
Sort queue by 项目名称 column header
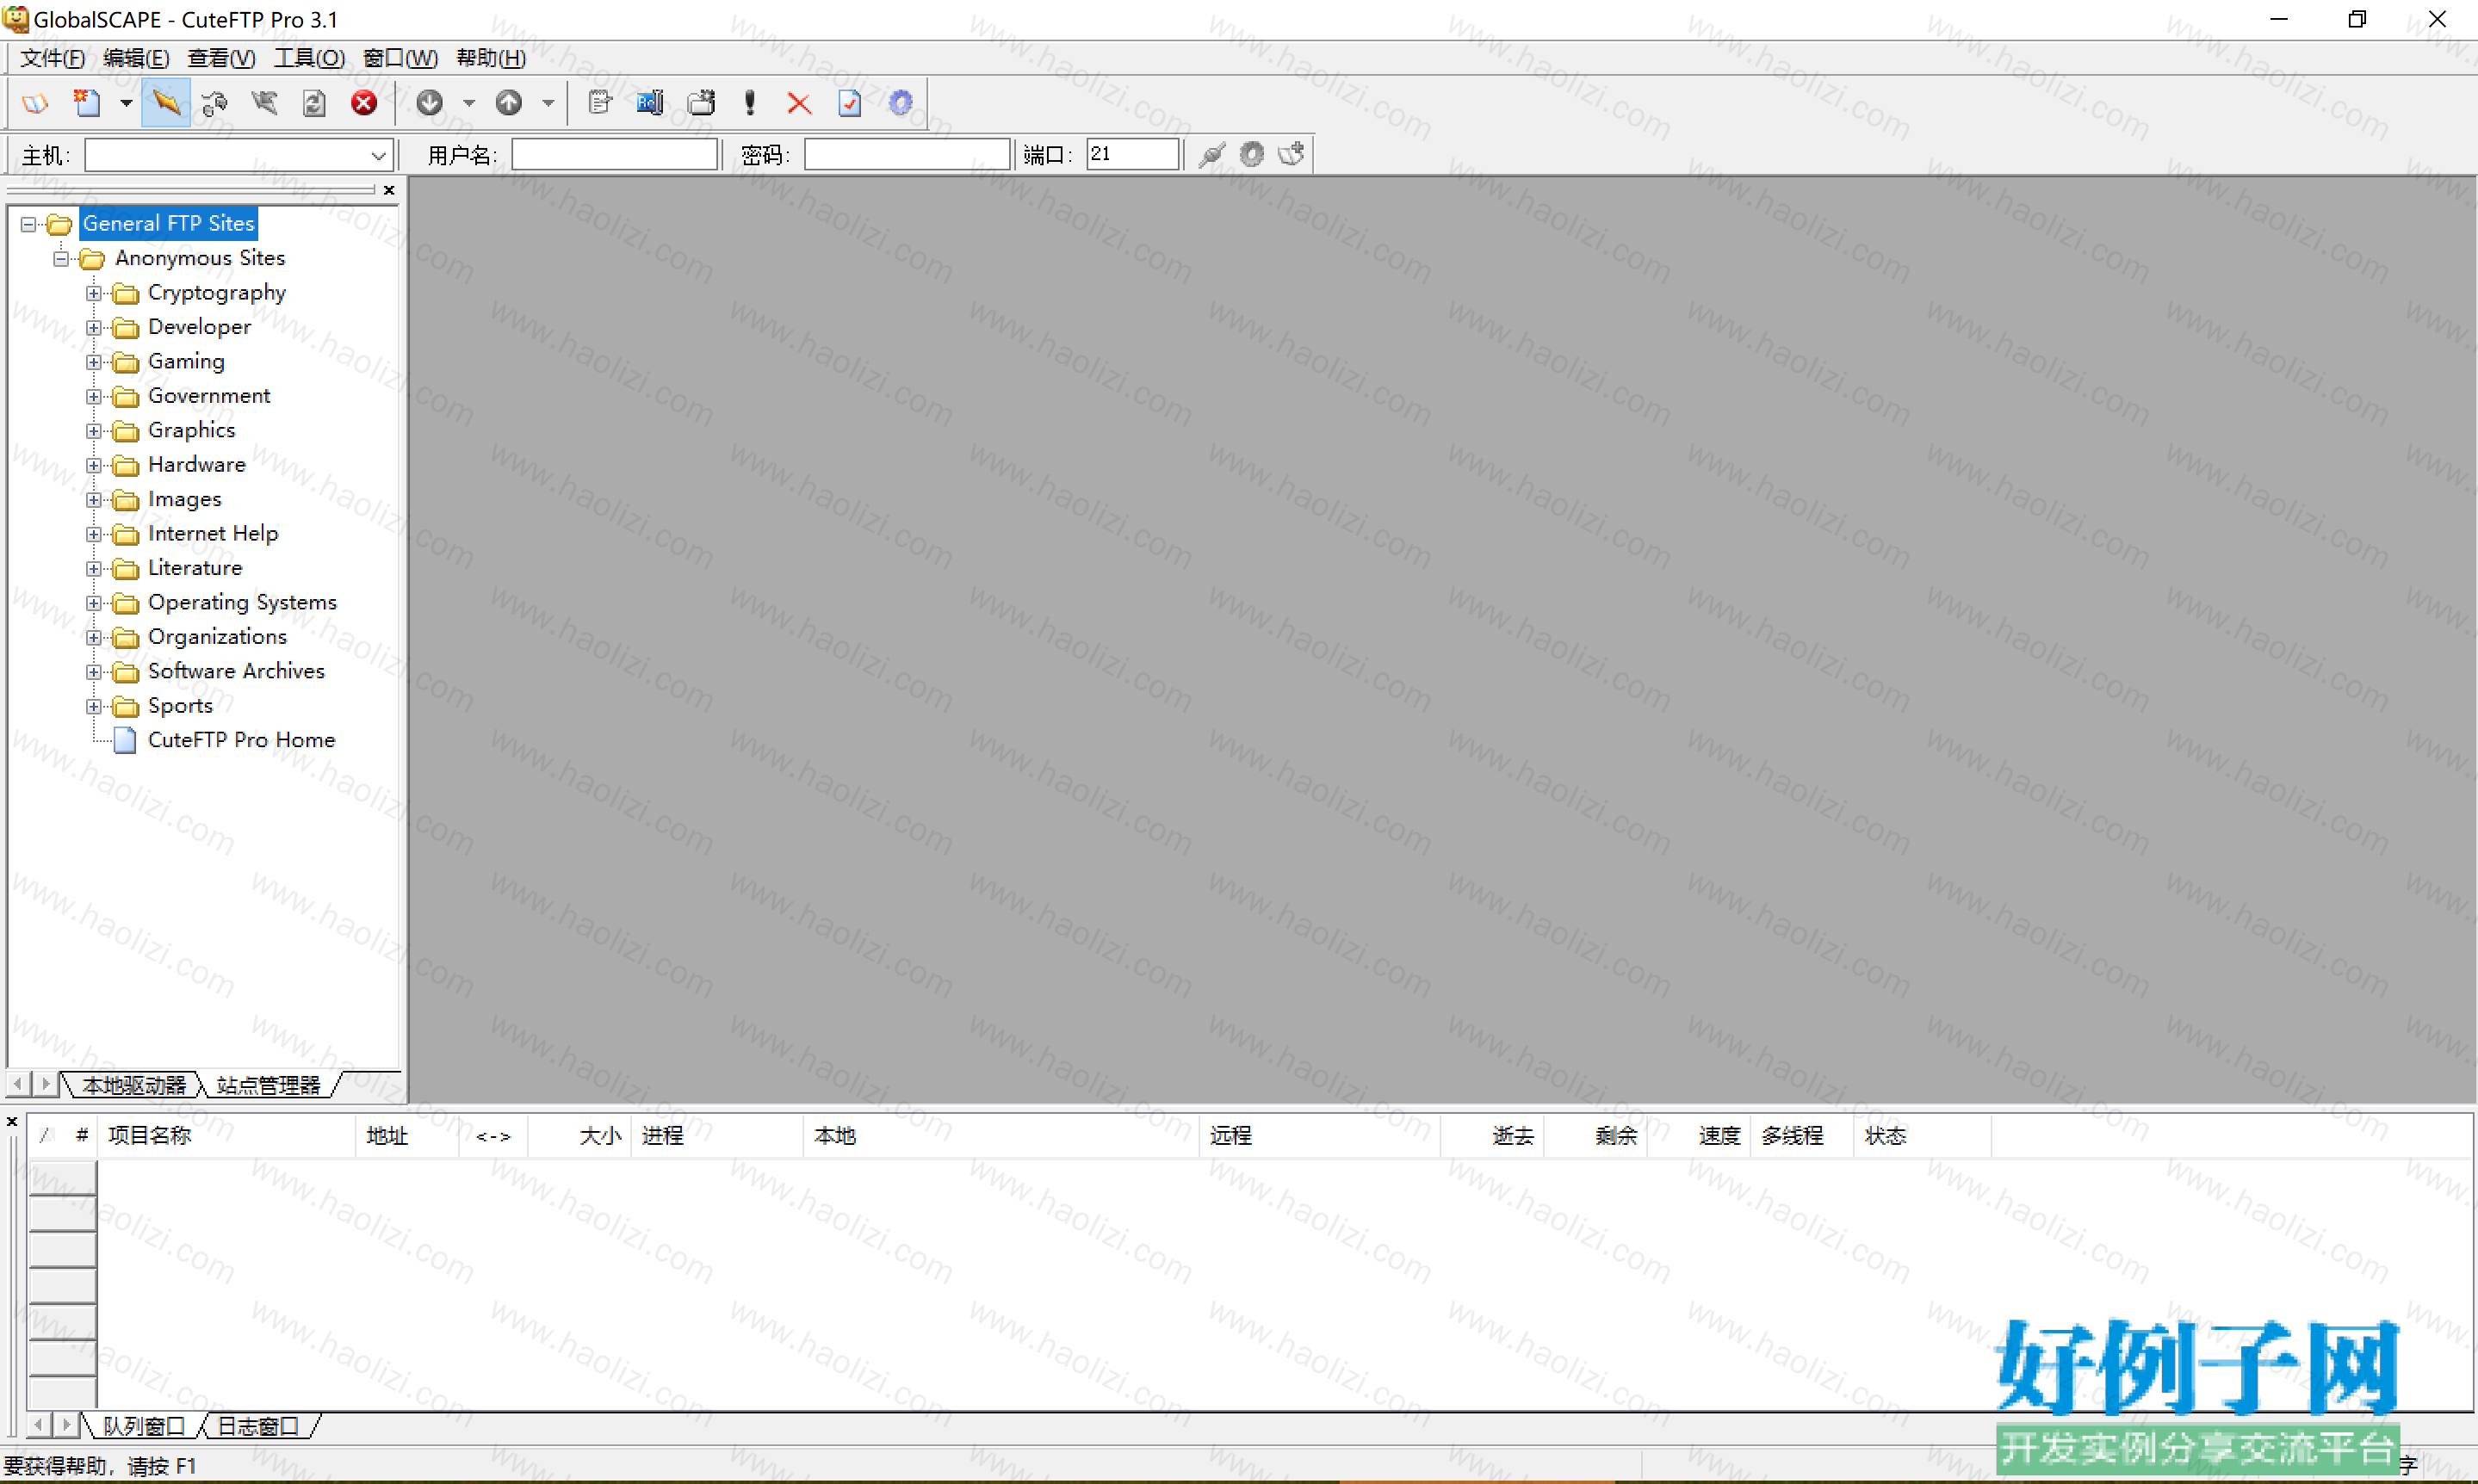[x=226, y=1136]
